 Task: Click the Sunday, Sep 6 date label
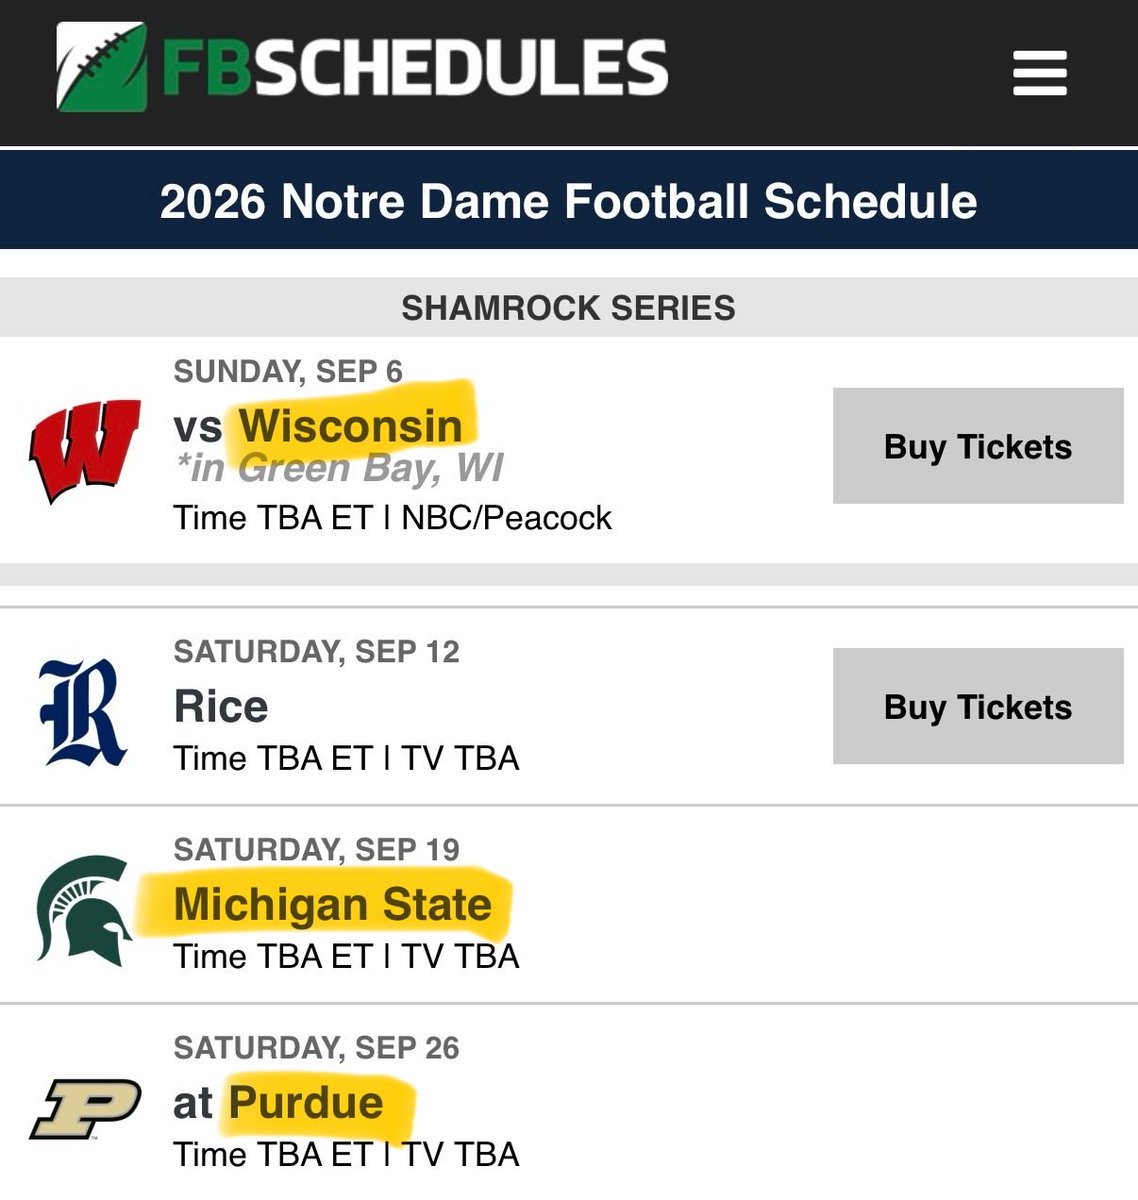[288, 371]
